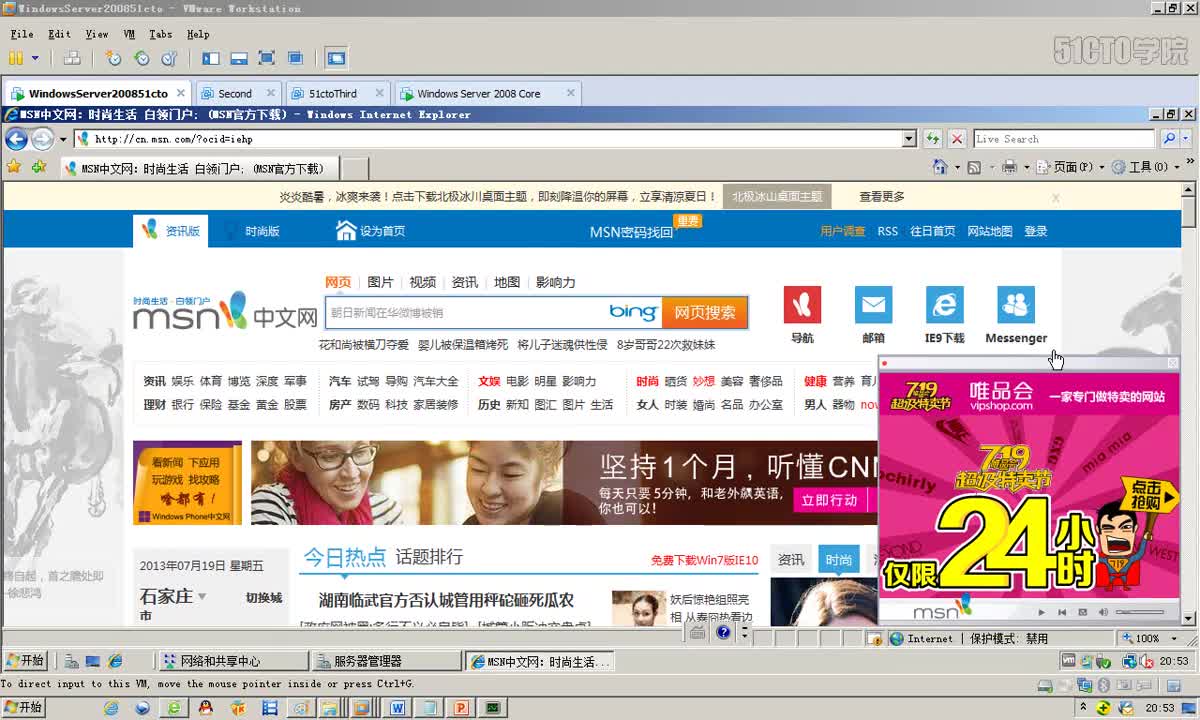Image resolution: width=1200 pixels, height=720 pixels.
Task: Click the 设为首页 home icon link
Action: click(371, 231)
